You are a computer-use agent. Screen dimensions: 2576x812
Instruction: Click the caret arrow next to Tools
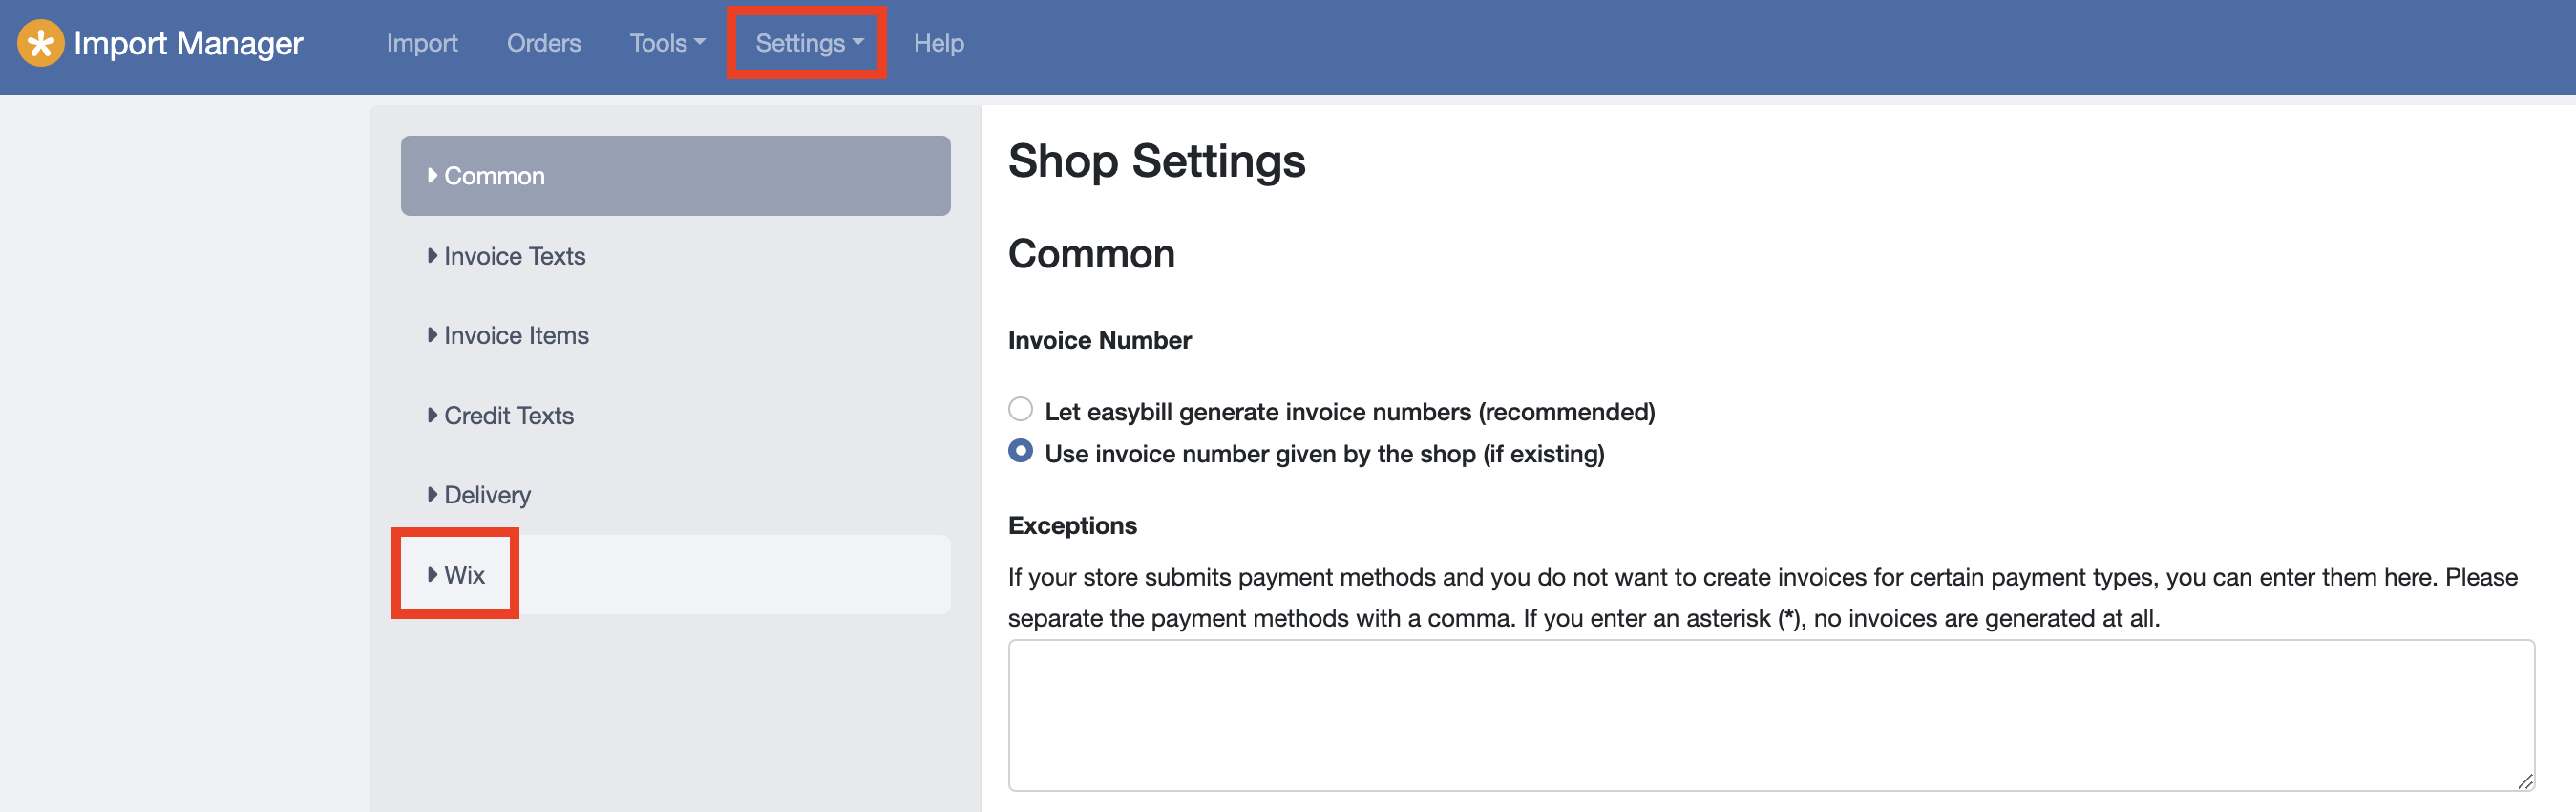[699, 42]
